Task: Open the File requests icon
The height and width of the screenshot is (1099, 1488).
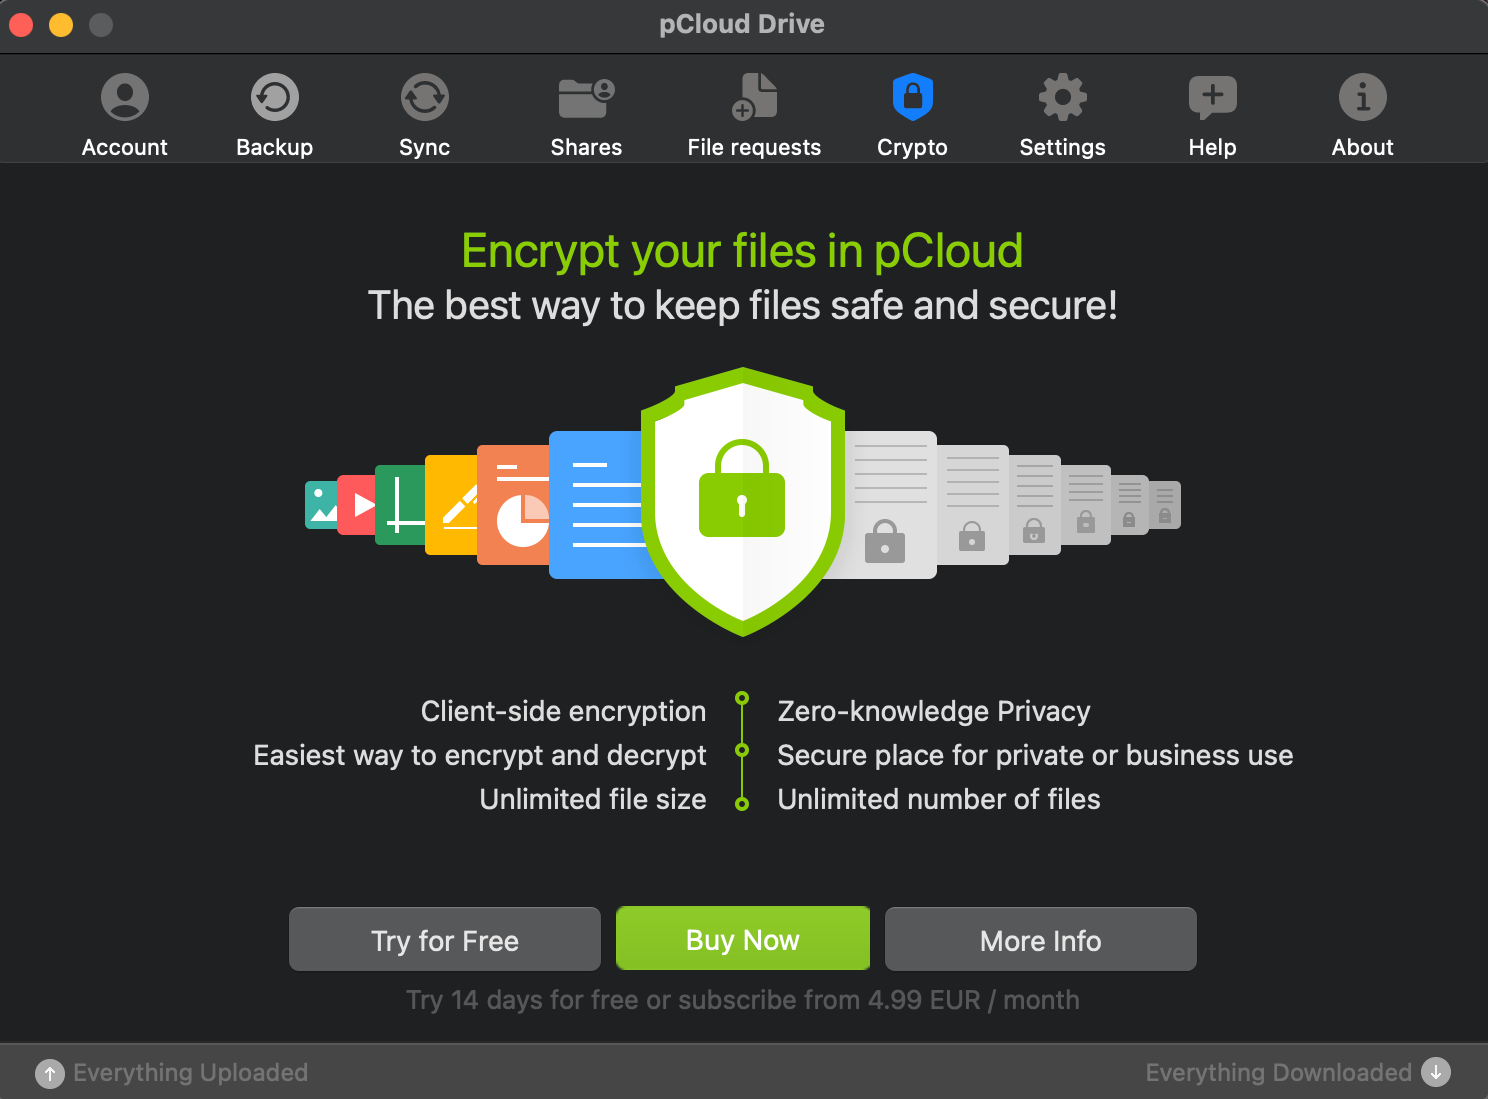Action: [x=755, y=96]
